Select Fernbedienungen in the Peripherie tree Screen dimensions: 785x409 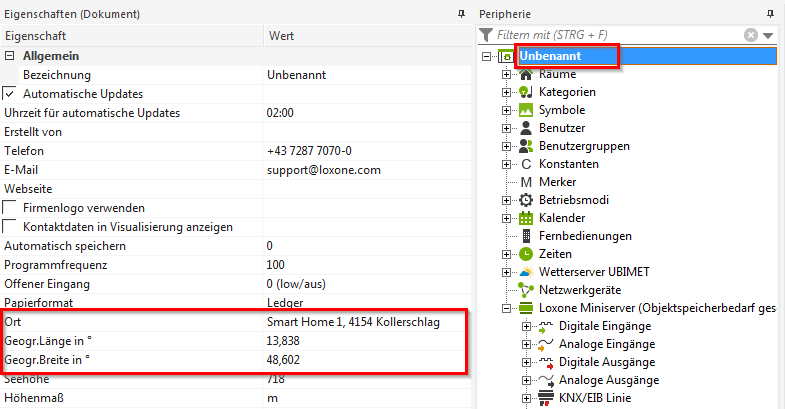tap(585, 236)
